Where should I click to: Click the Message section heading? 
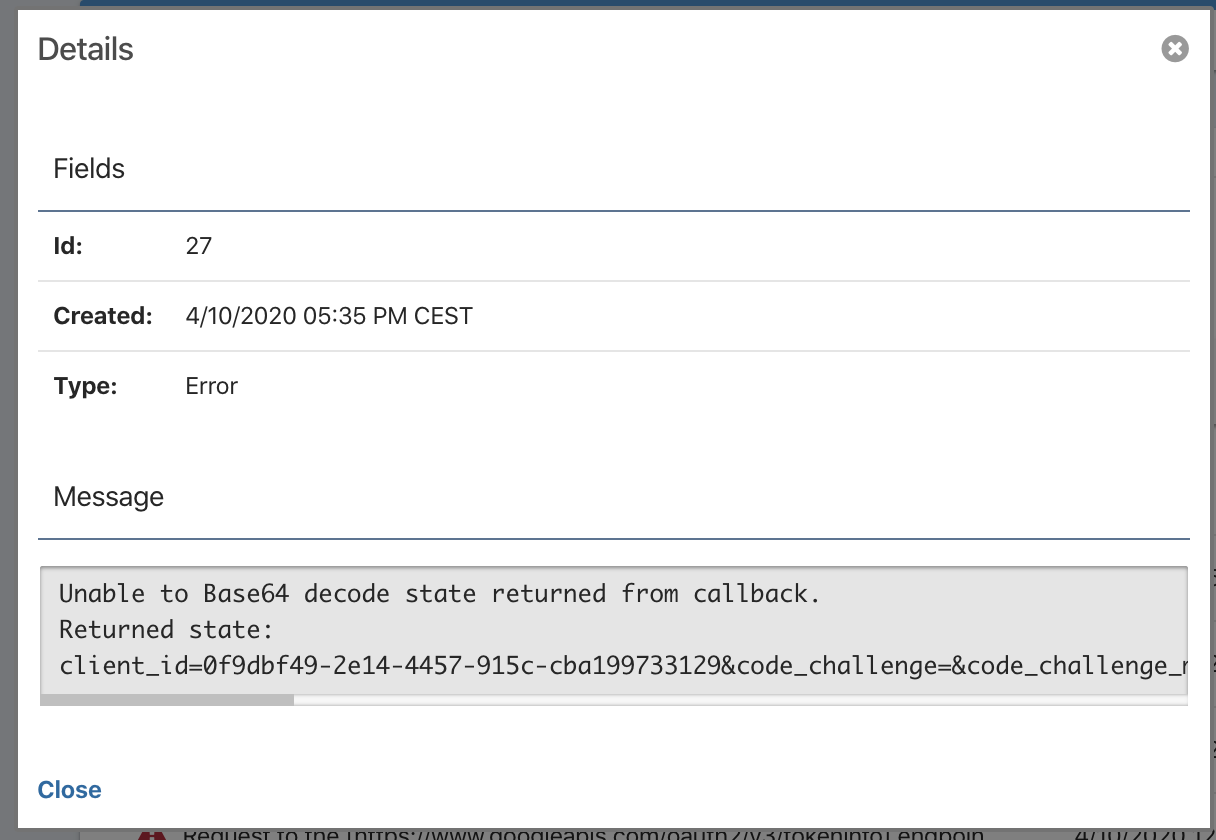109,497
